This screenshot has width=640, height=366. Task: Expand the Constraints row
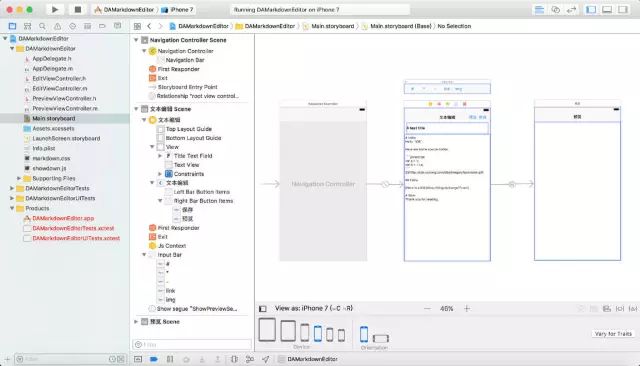click(x=160, y=174)
